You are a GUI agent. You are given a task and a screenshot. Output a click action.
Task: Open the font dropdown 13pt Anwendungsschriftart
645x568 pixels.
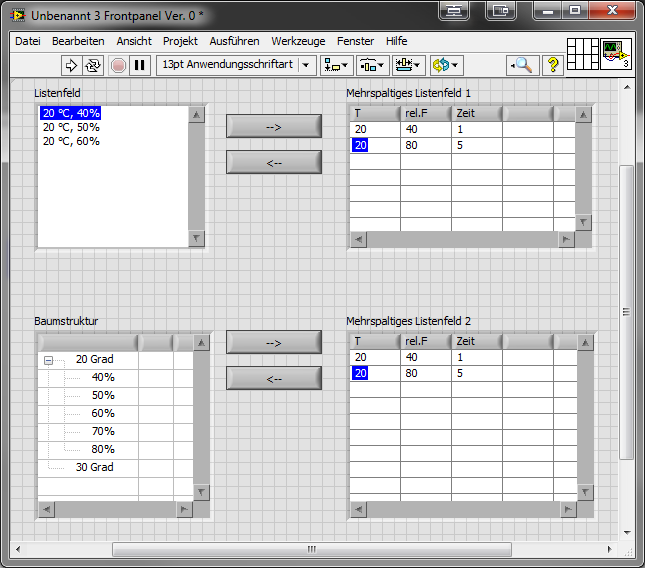point(236,65)
